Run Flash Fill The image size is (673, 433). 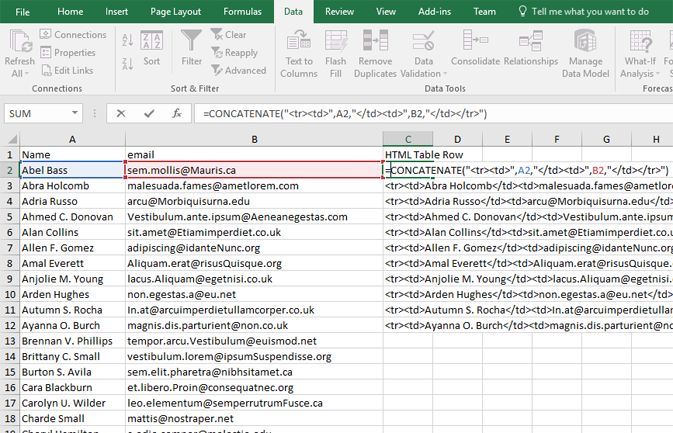pyautogui.click(x=336, y=54)
